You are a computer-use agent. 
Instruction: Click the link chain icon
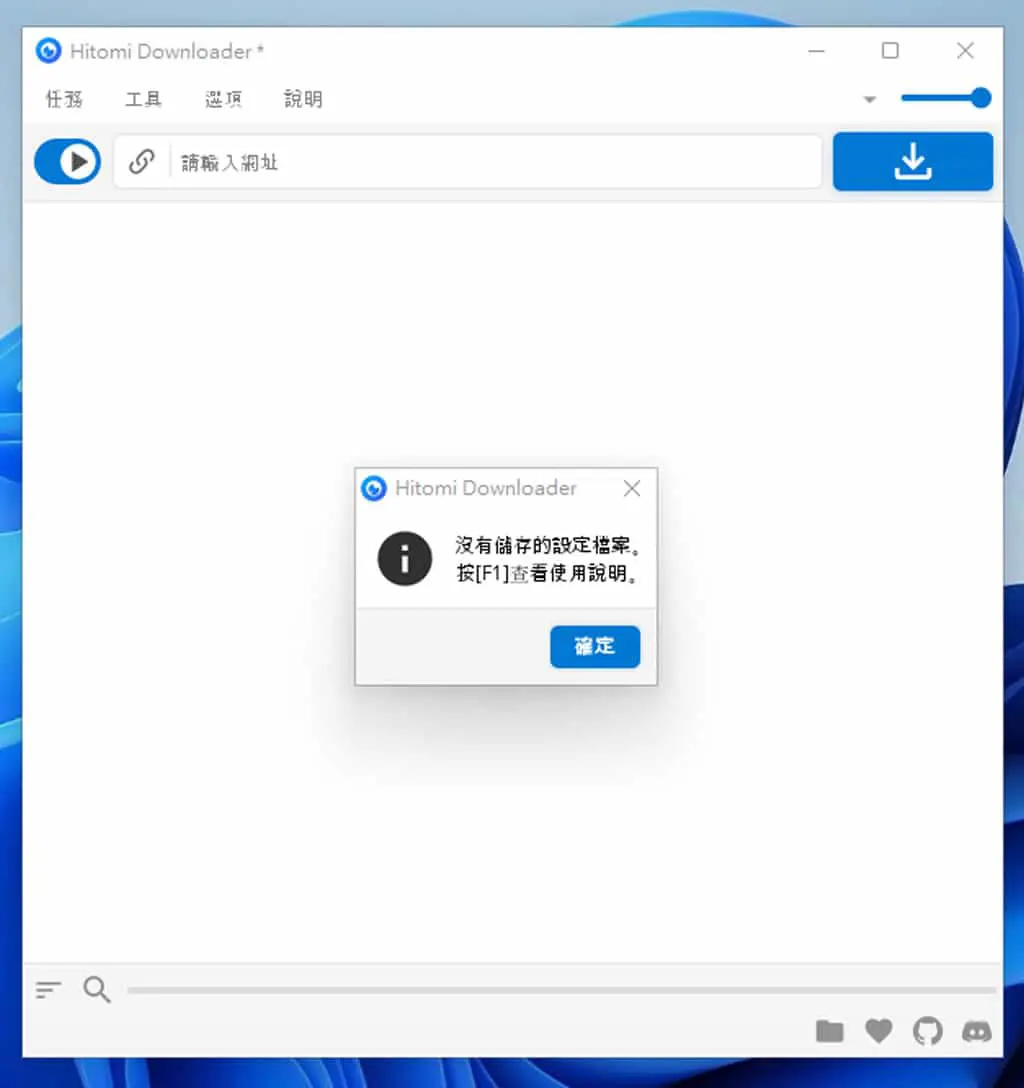point(142,162)
